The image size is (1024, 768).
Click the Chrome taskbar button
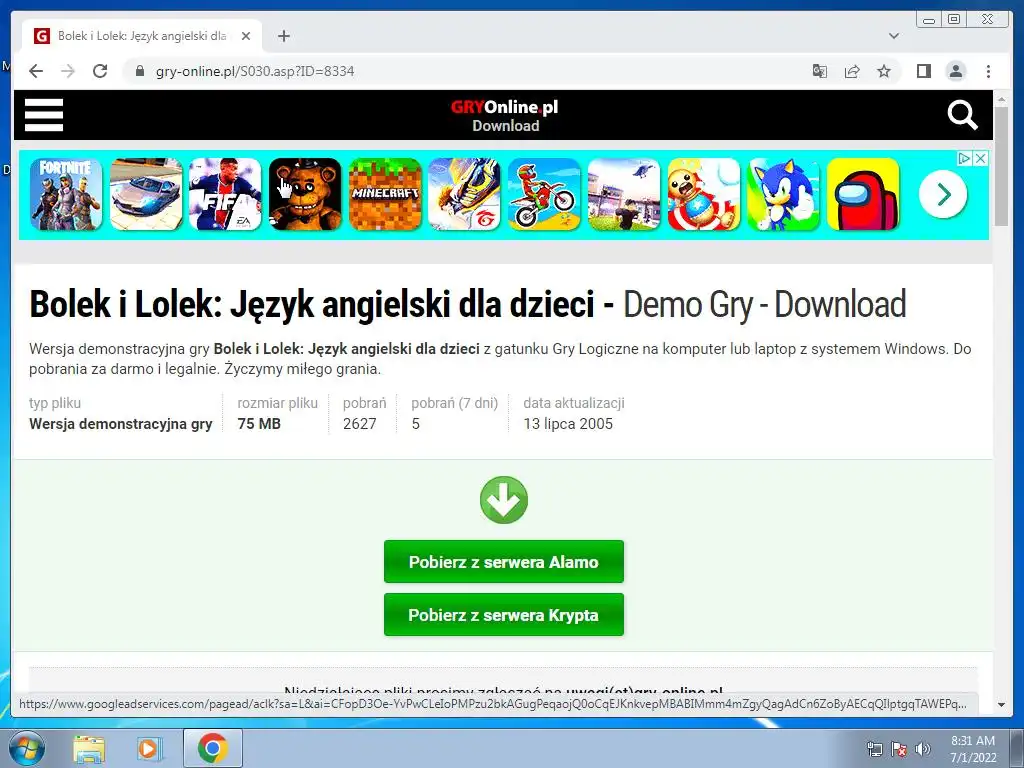tap(212, 748)
